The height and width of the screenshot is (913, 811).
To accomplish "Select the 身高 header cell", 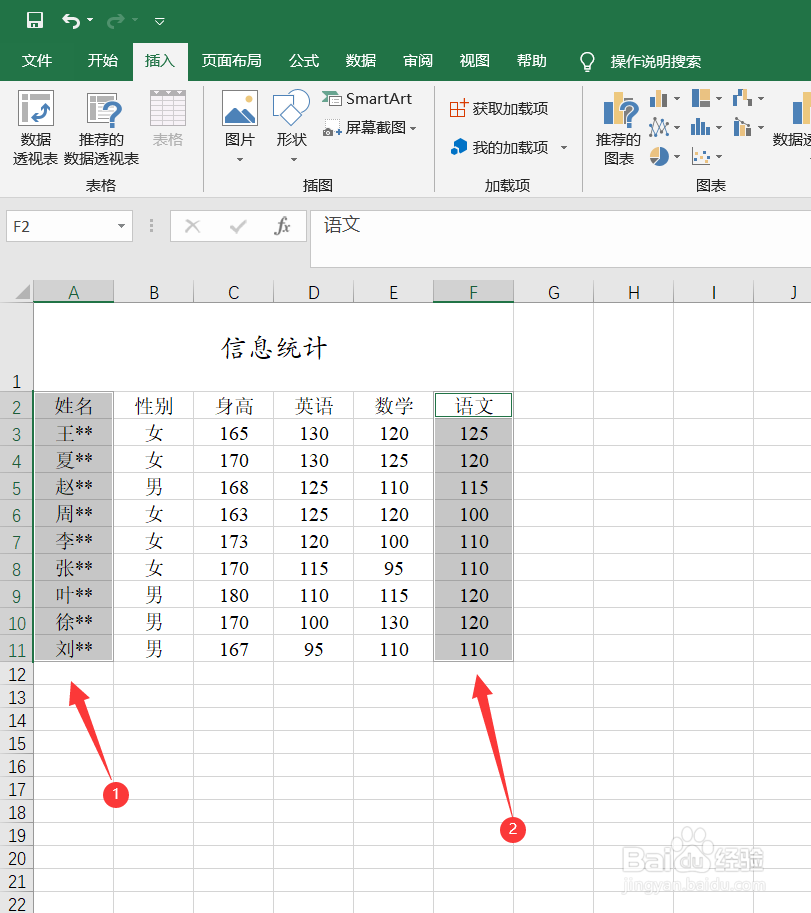I will tap(233, 405).
